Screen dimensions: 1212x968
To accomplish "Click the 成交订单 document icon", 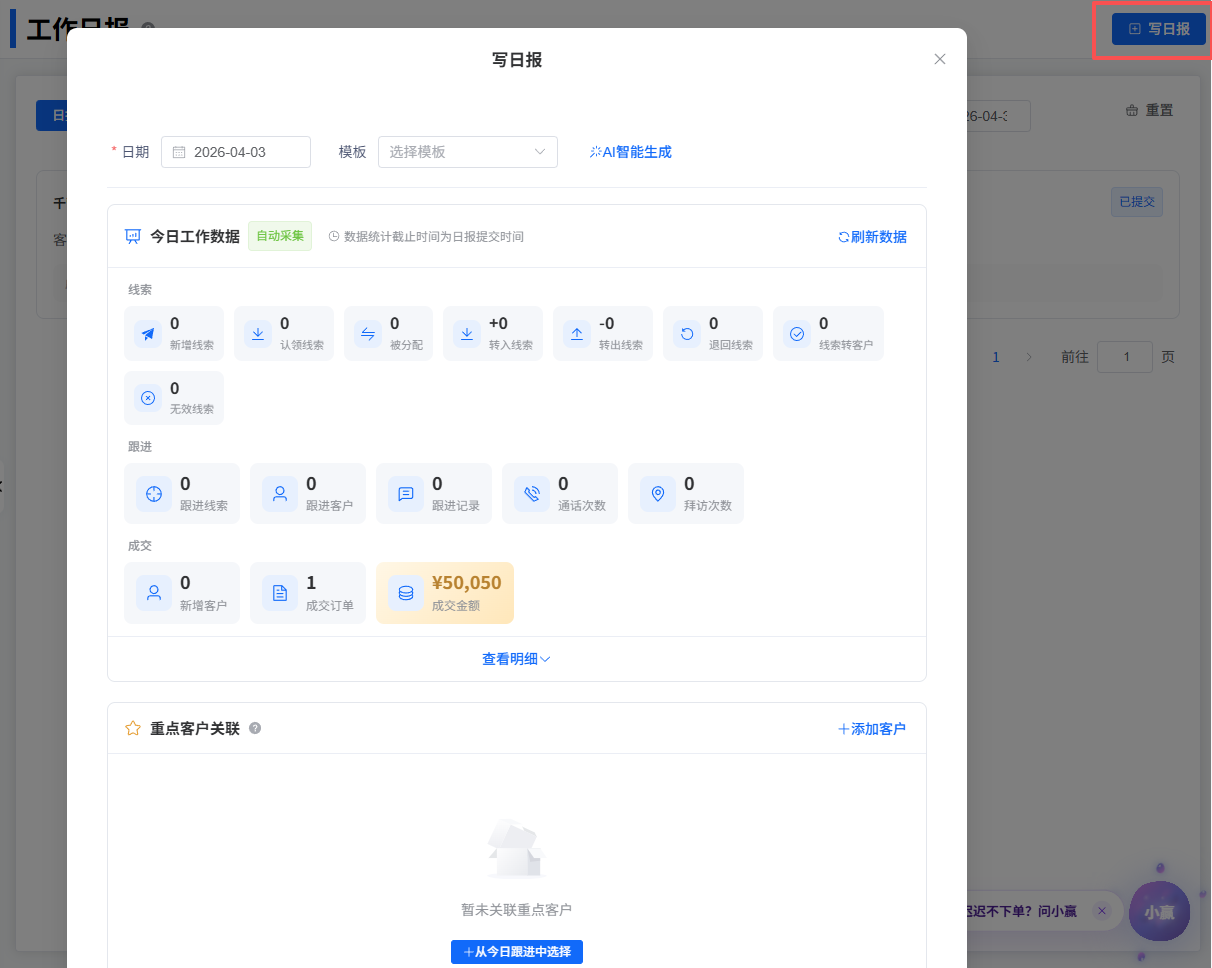I will (x=280, y=593).
